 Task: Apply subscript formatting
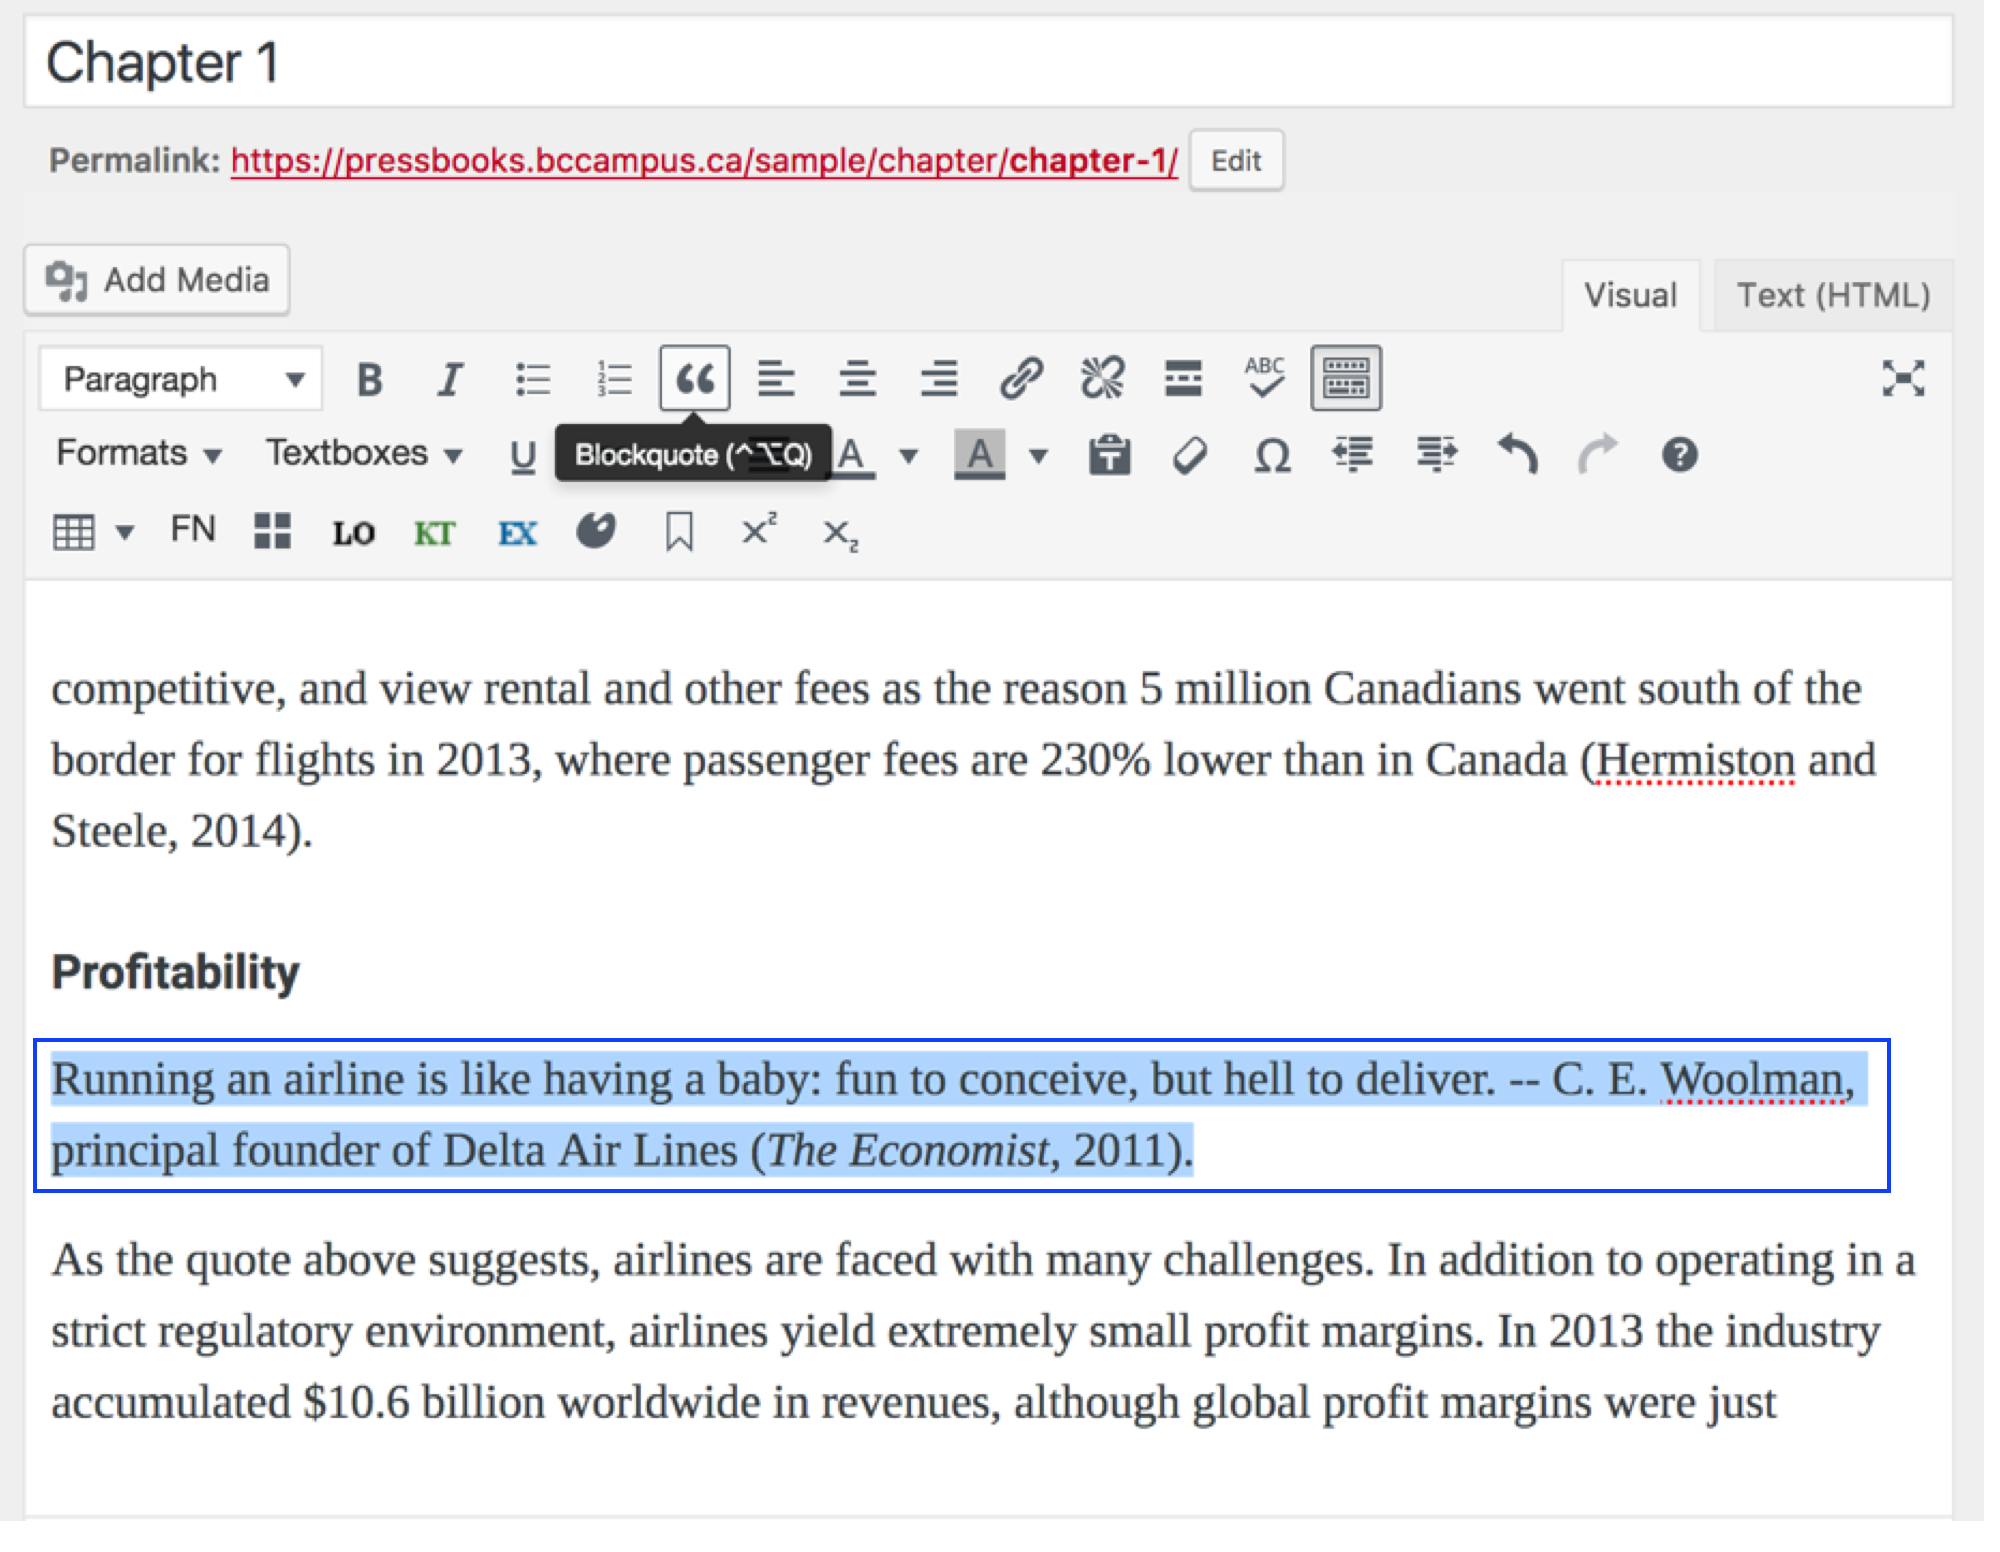(840, 534)
